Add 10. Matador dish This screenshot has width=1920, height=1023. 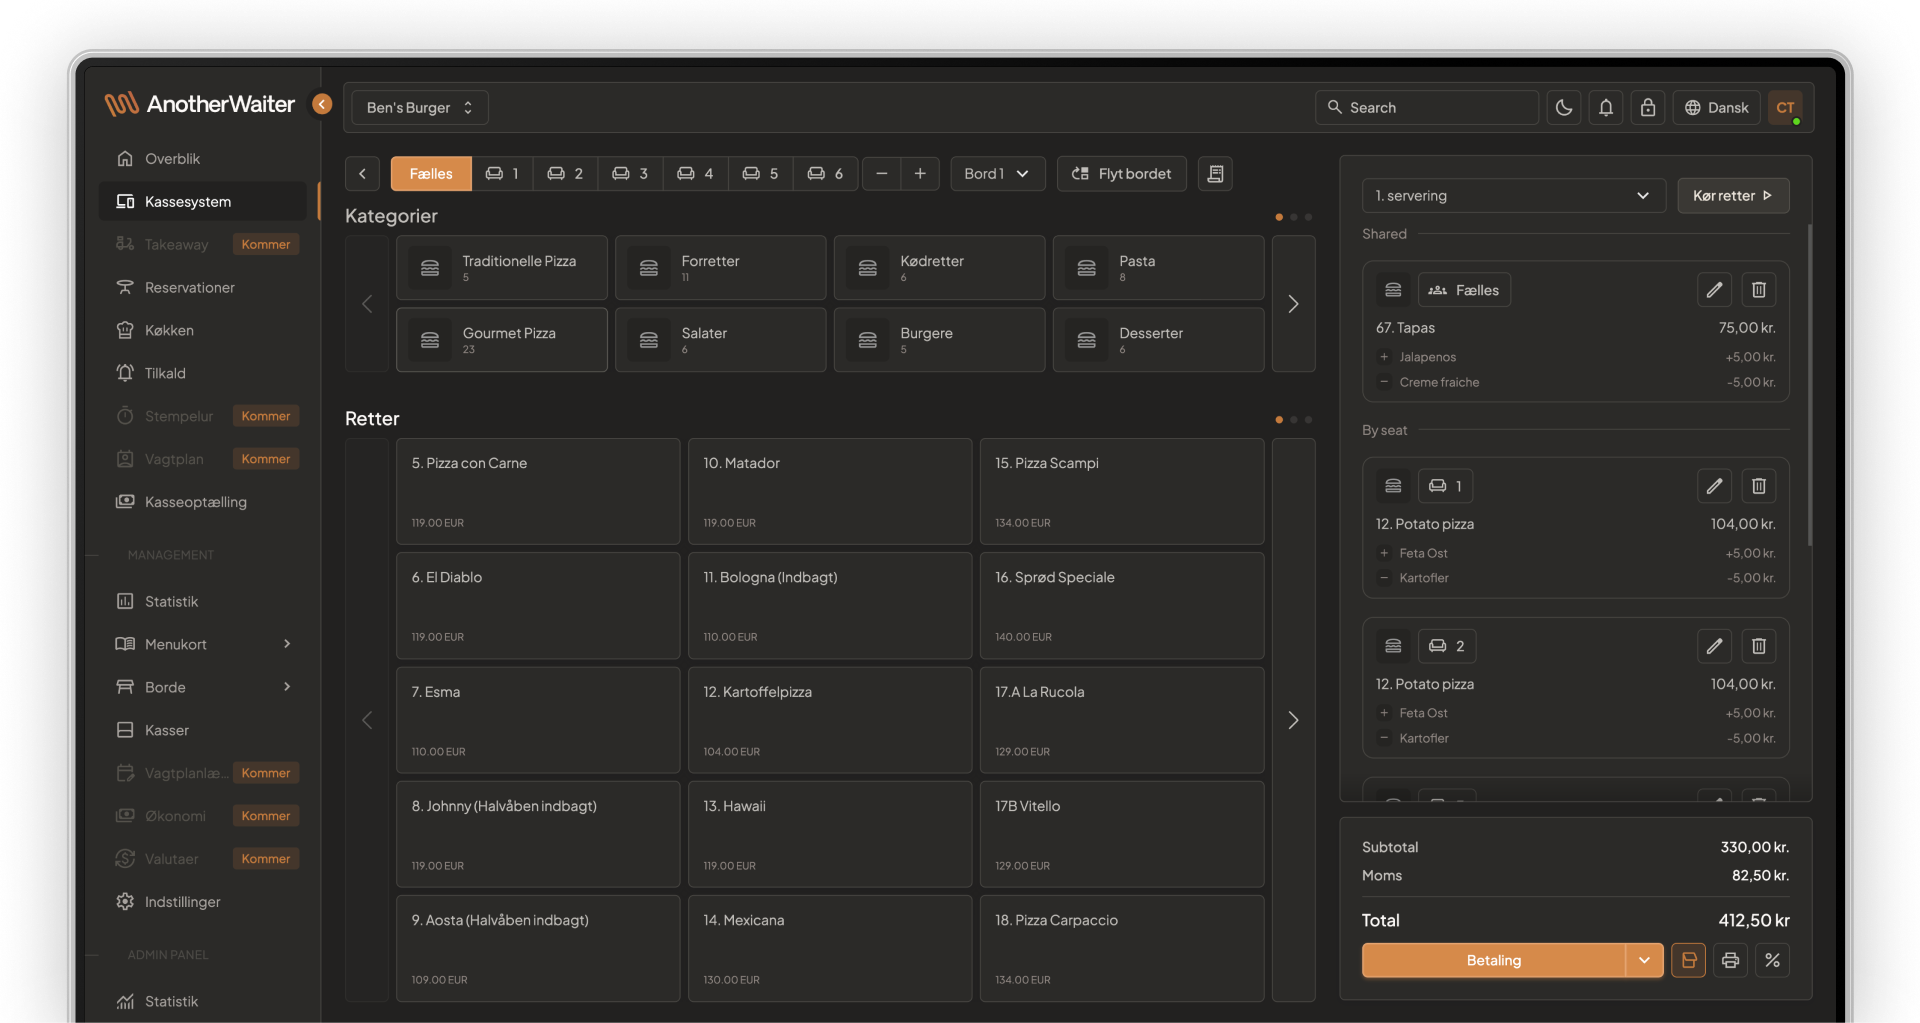click(830, 492)
